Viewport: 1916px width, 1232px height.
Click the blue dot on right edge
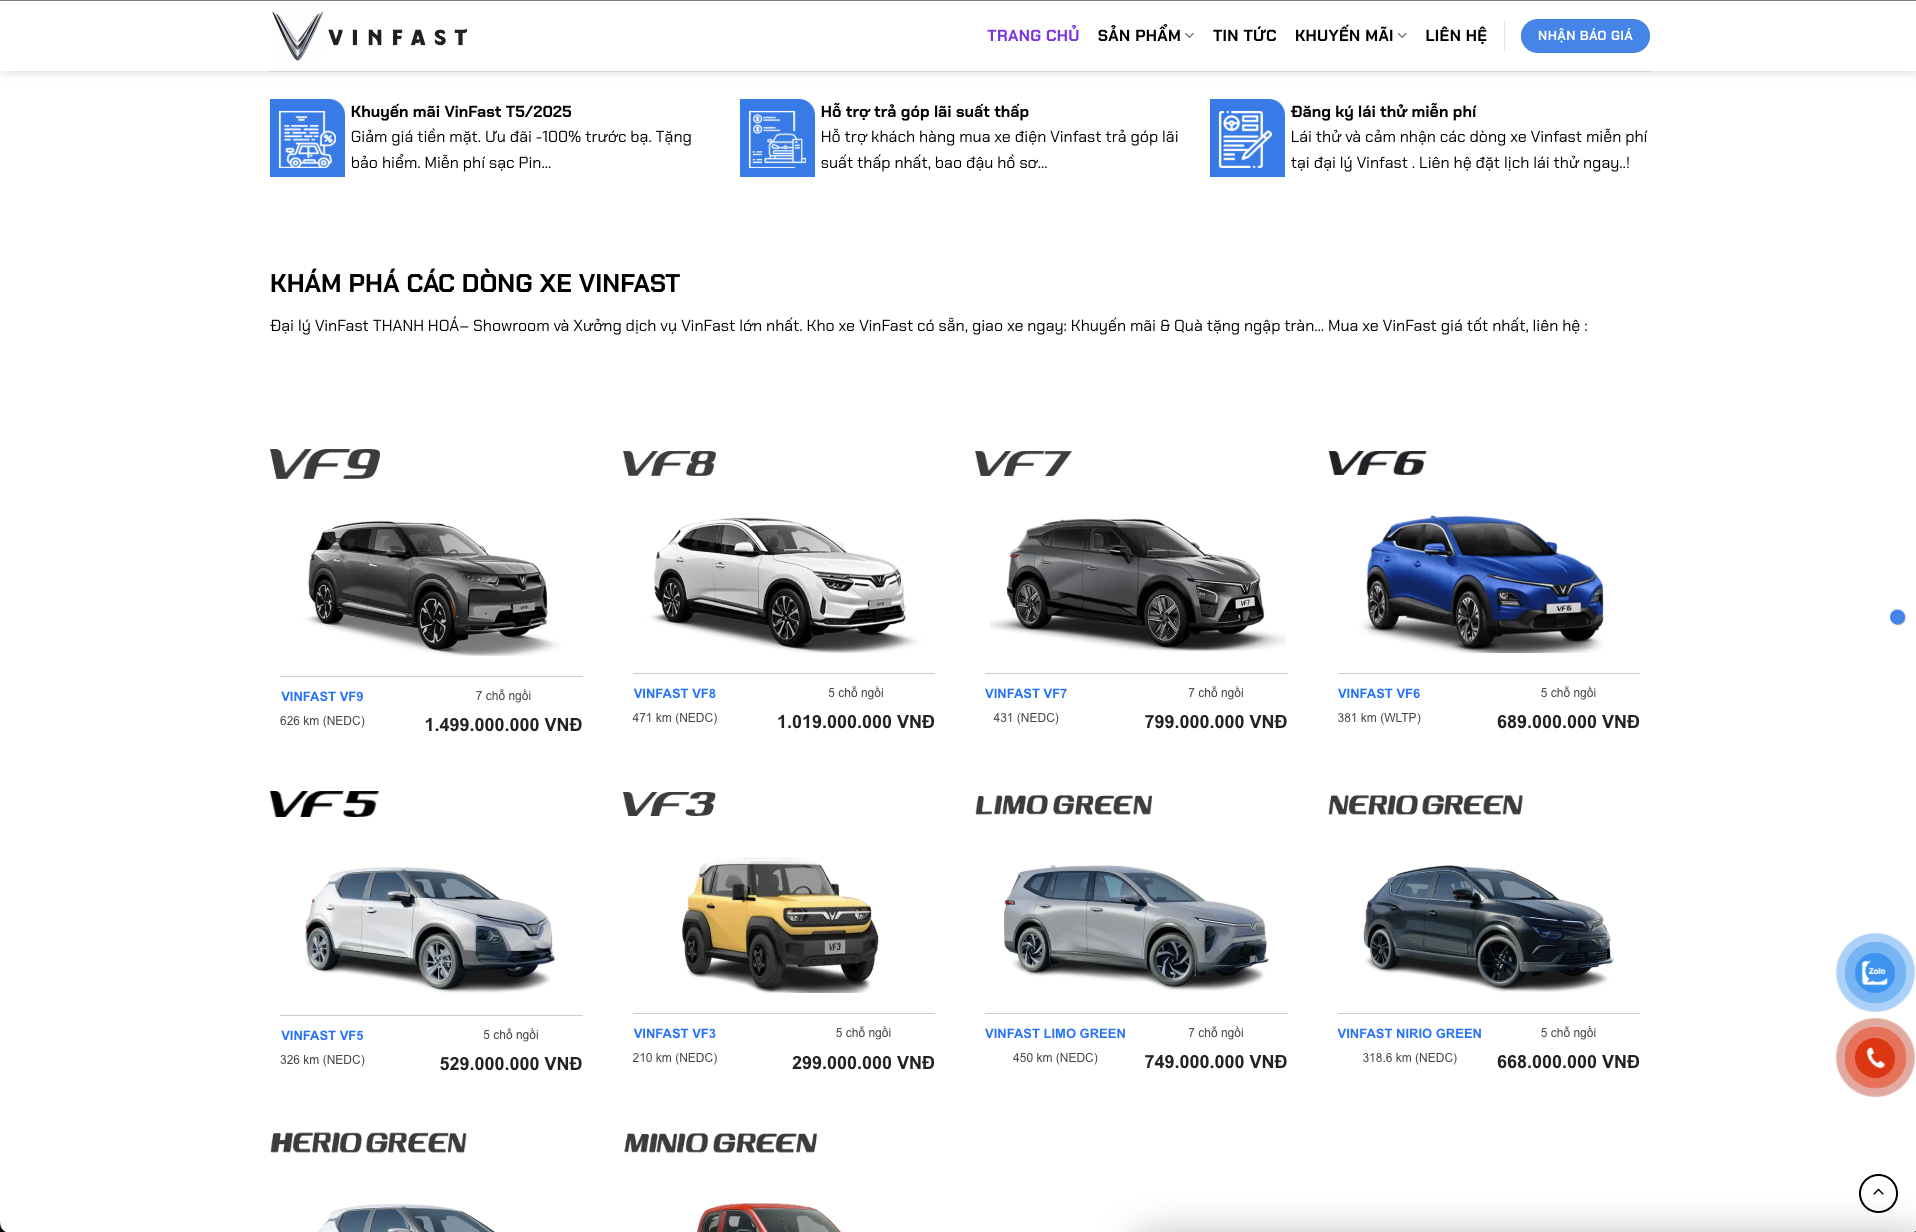pos(1897,618)
